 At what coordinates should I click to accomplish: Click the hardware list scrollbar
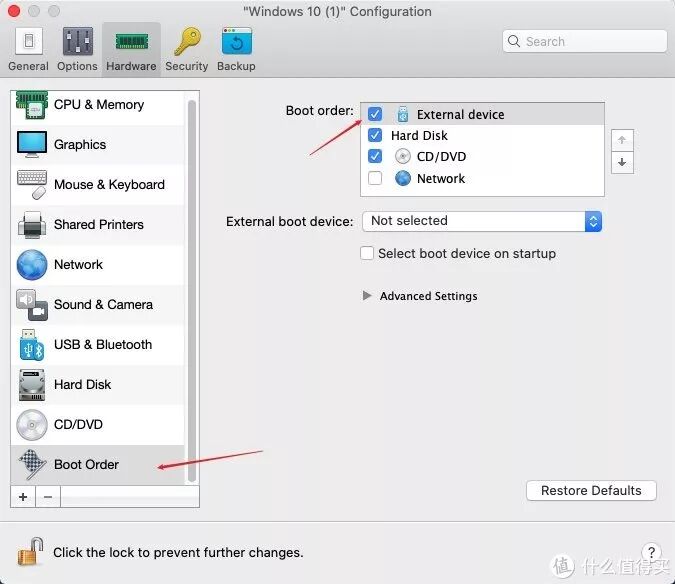pos(192,291)
